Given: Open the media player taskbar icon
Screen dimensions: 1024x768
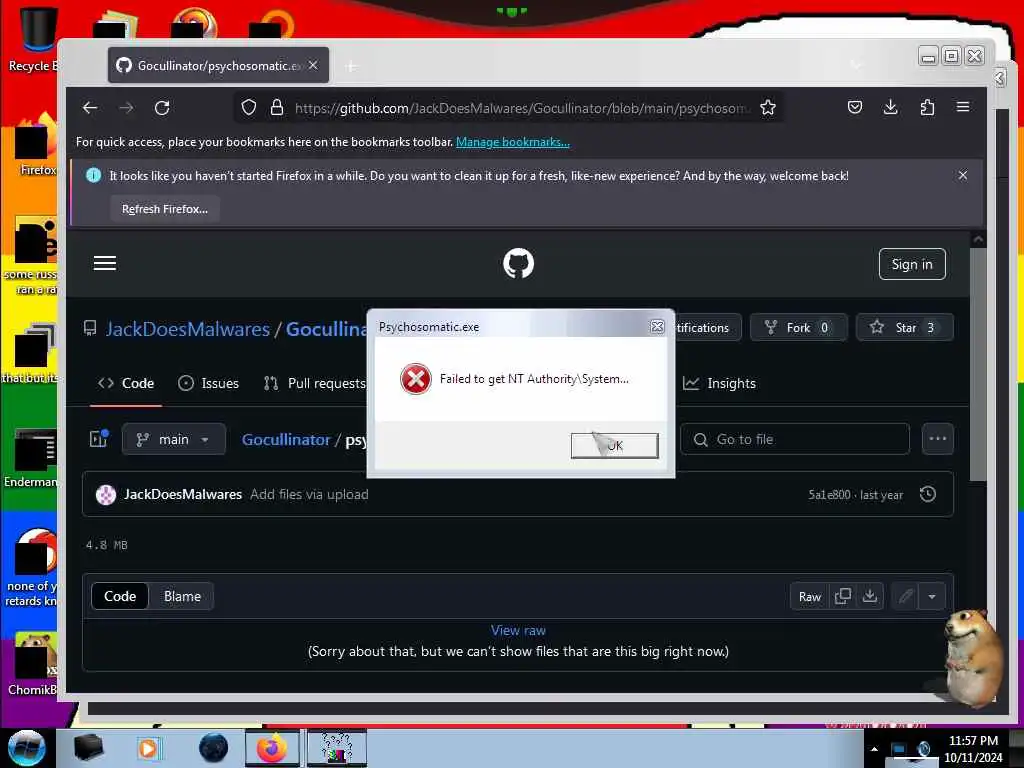Looking at the screenshot, I should click(x=148, y=748).
